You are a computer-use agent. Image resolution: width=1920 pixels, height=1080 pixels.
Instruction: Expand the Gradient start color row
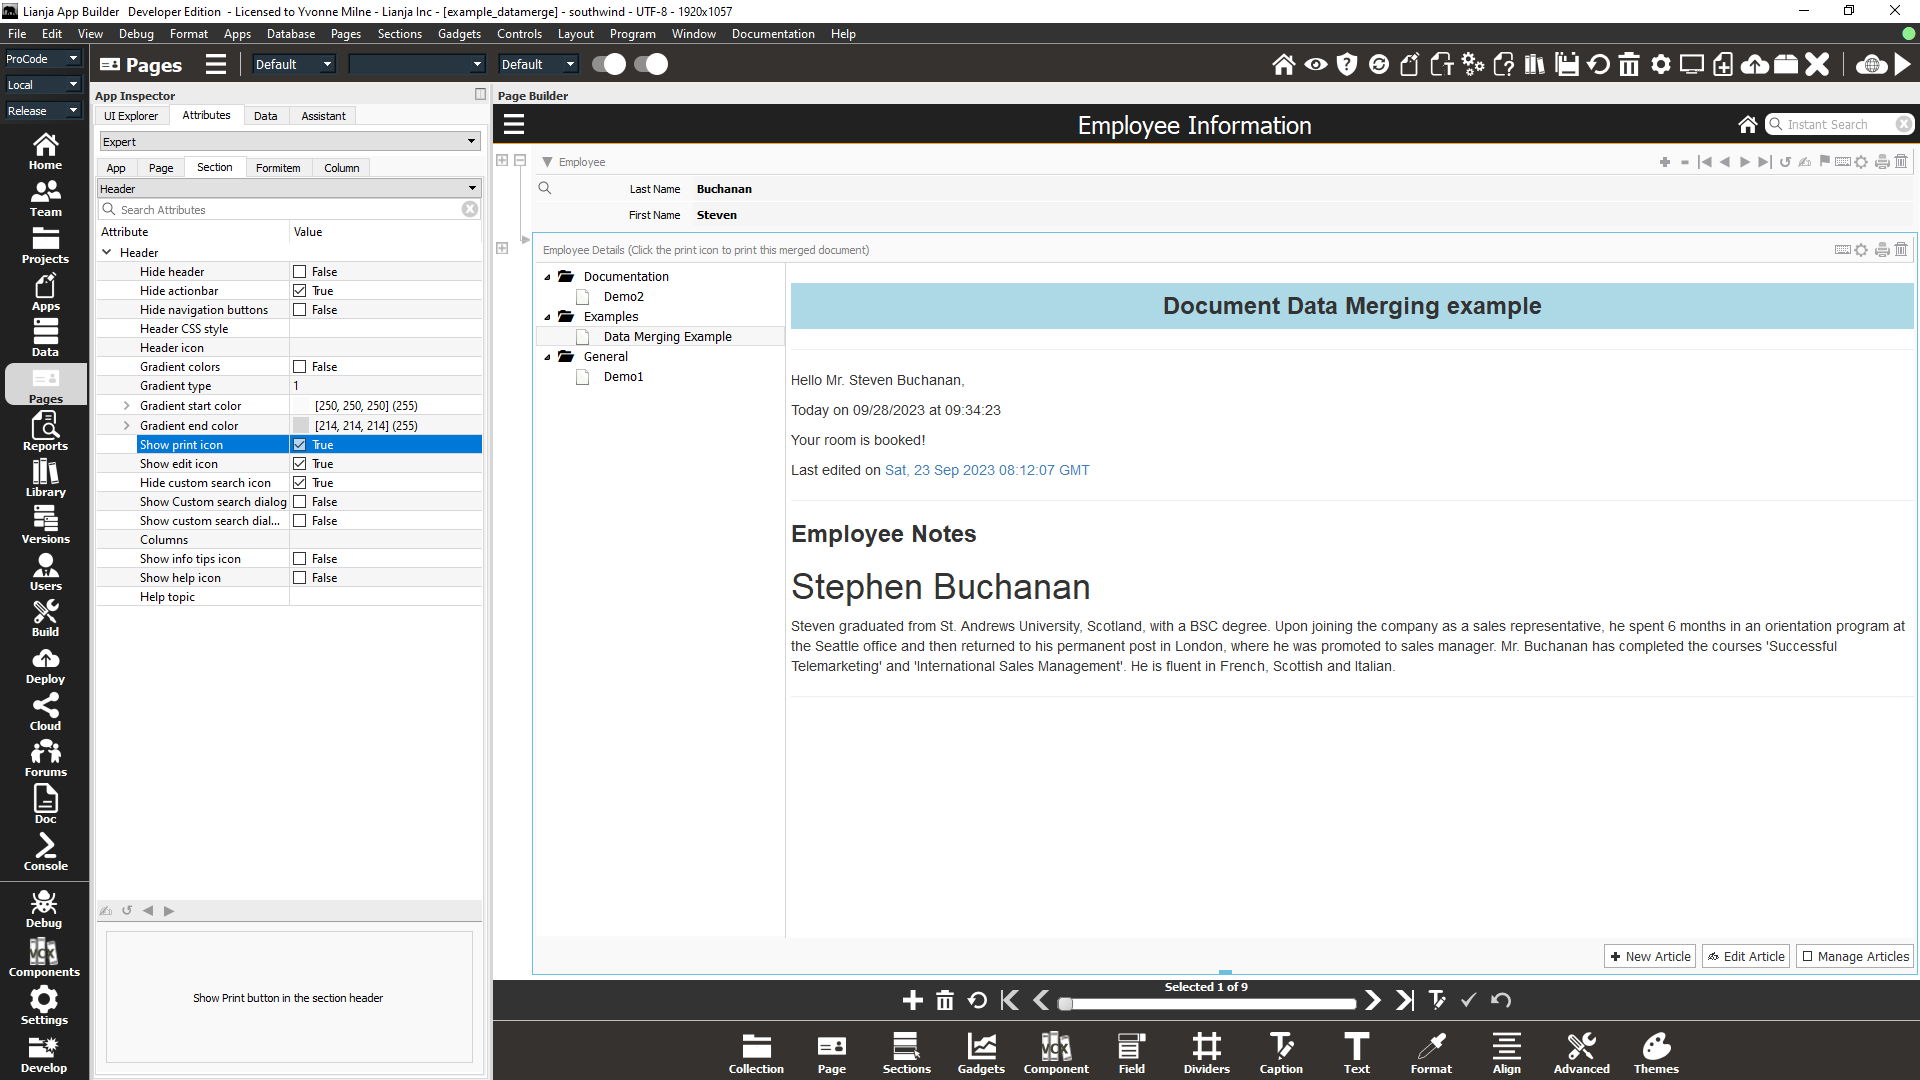[x=126, y=406]
